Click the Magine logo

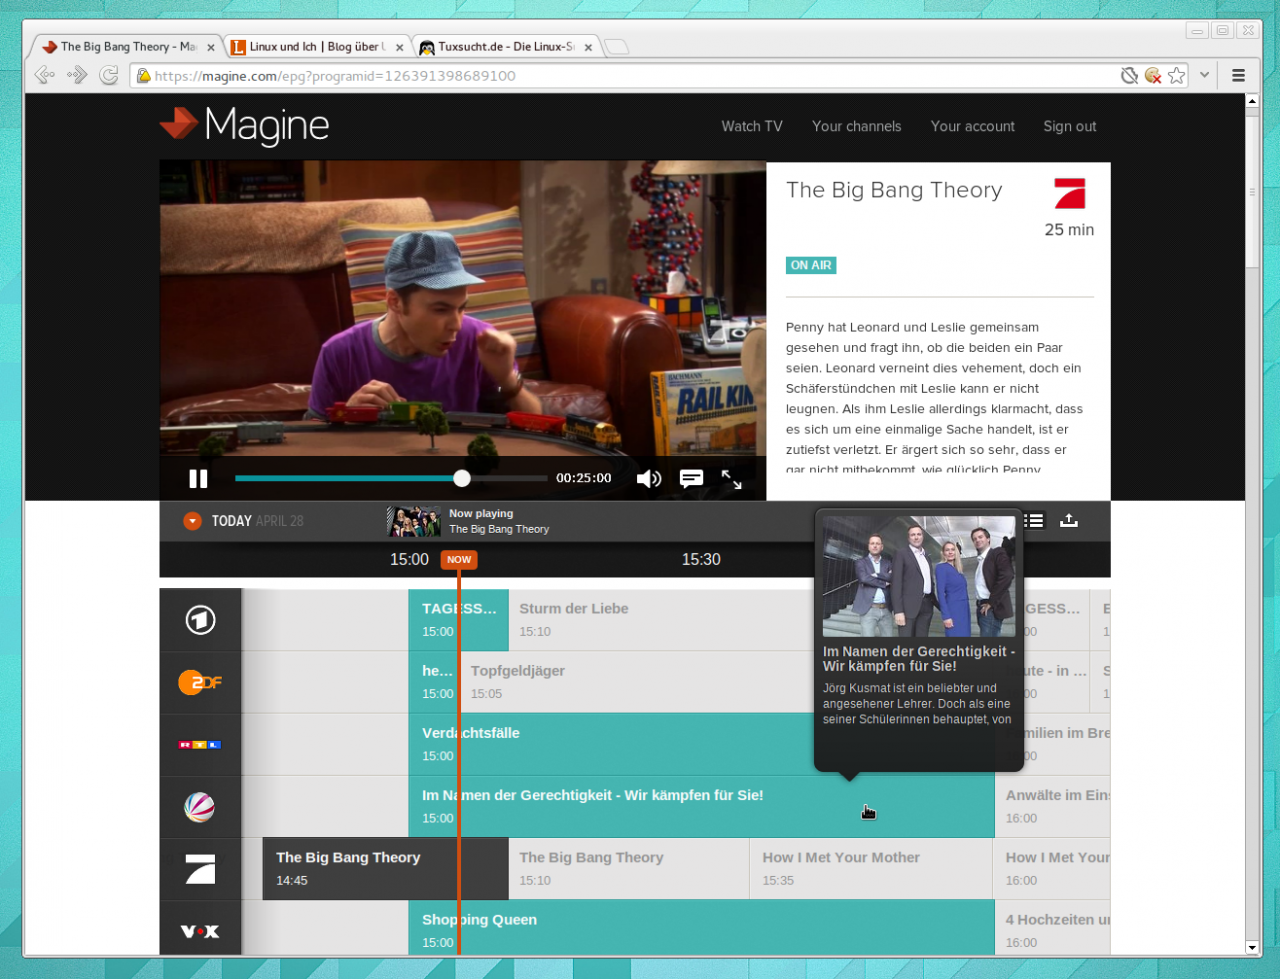(245, 125)
